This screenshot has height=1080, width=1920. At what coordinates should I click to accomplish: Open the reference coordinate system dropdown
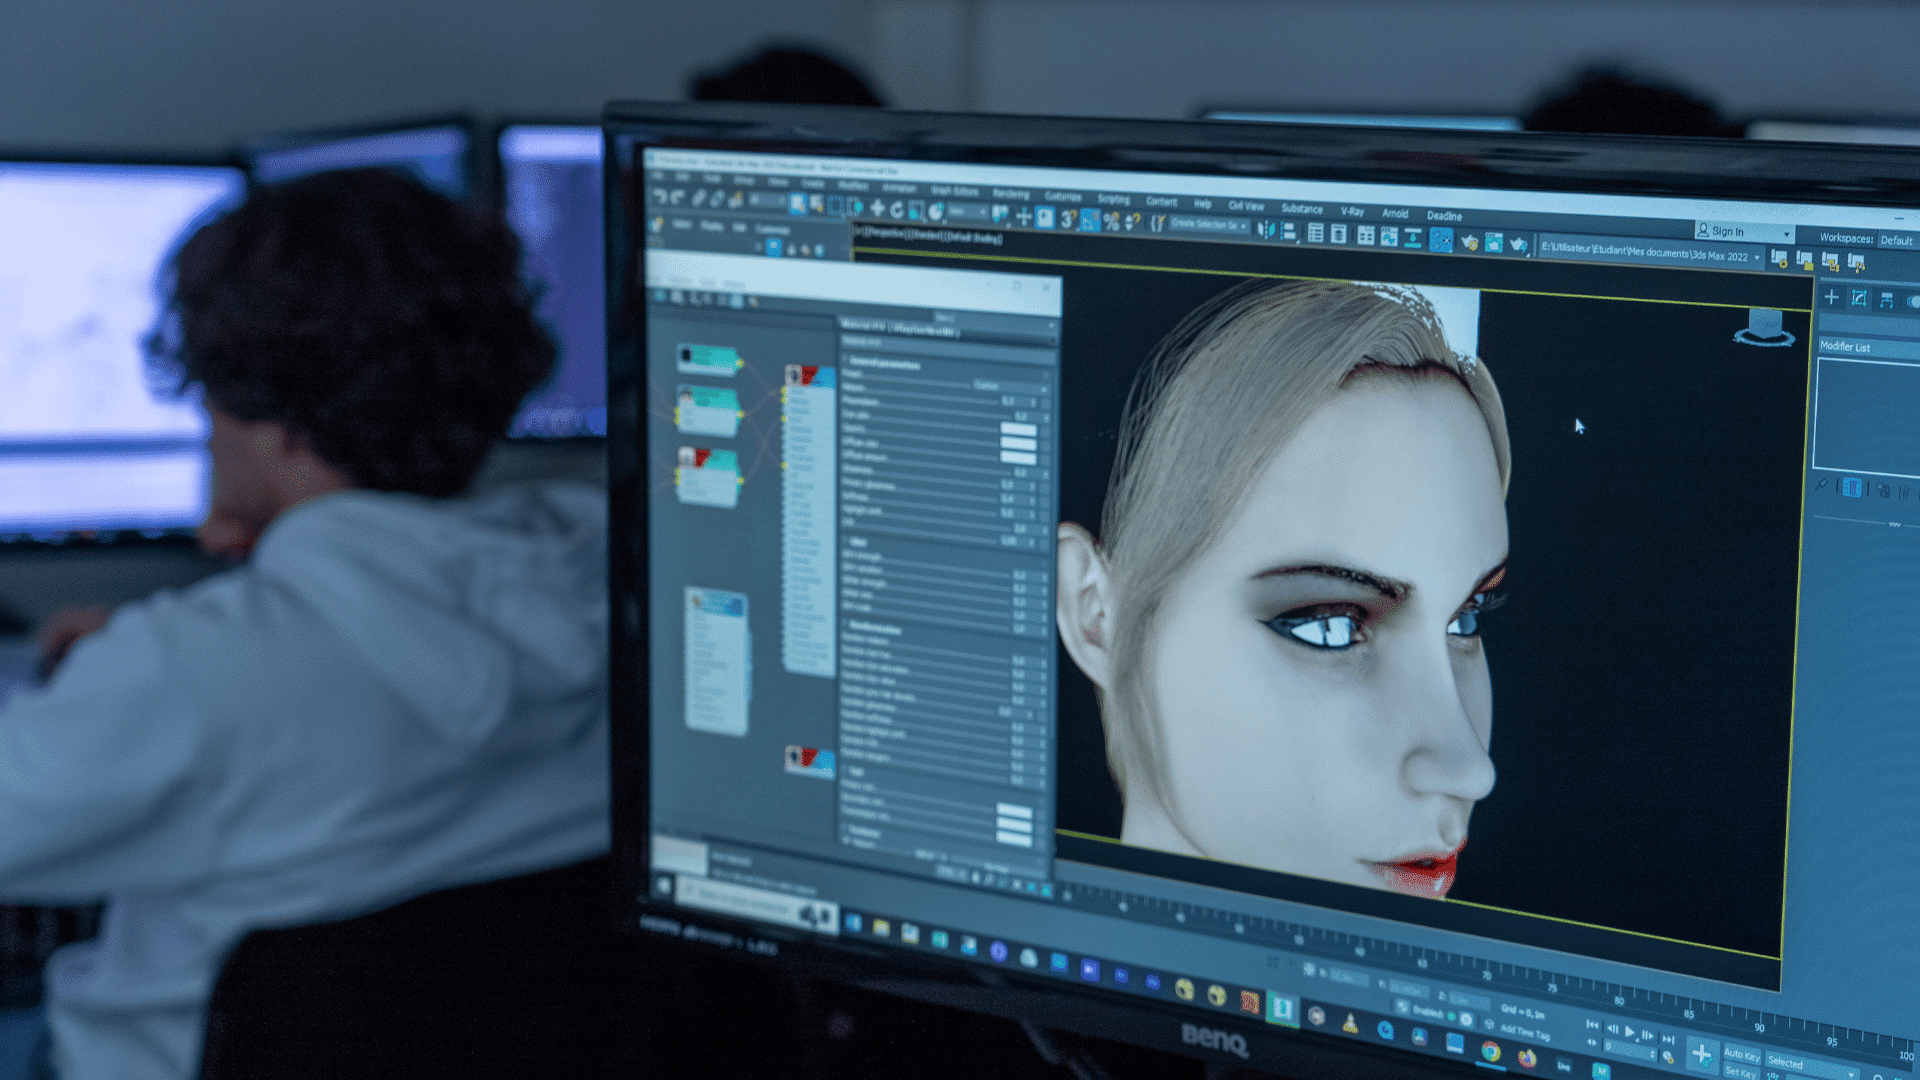pyautogui.click(x=967, y=212)
